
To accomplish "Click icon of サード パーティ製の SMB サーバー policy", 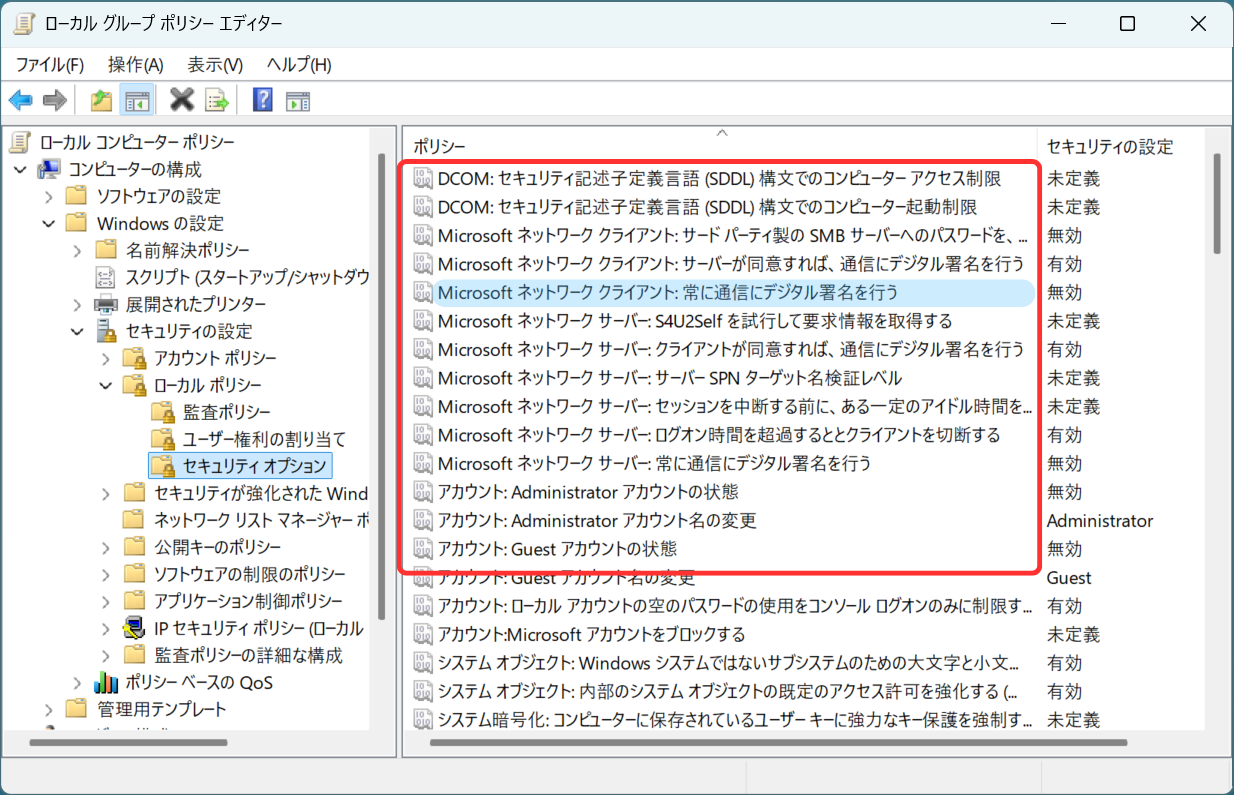I will (422, 236).
